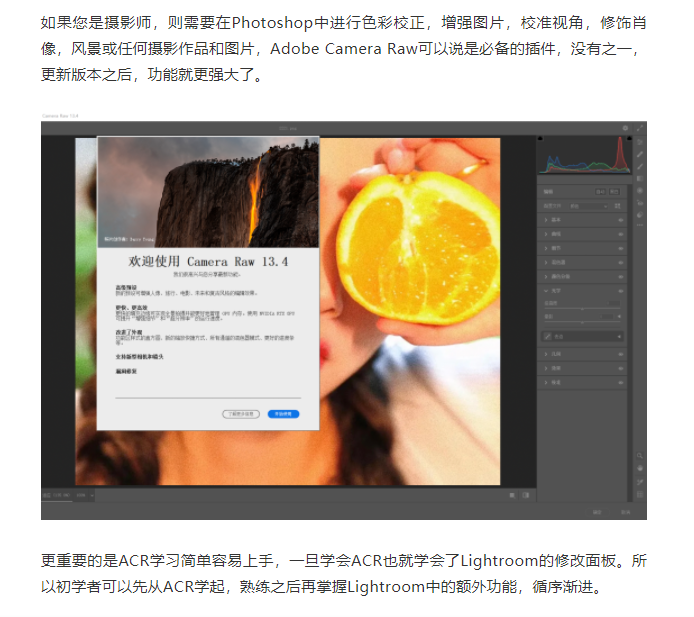Click the orange slice in preview photo
694x617 pixels.
420,248
